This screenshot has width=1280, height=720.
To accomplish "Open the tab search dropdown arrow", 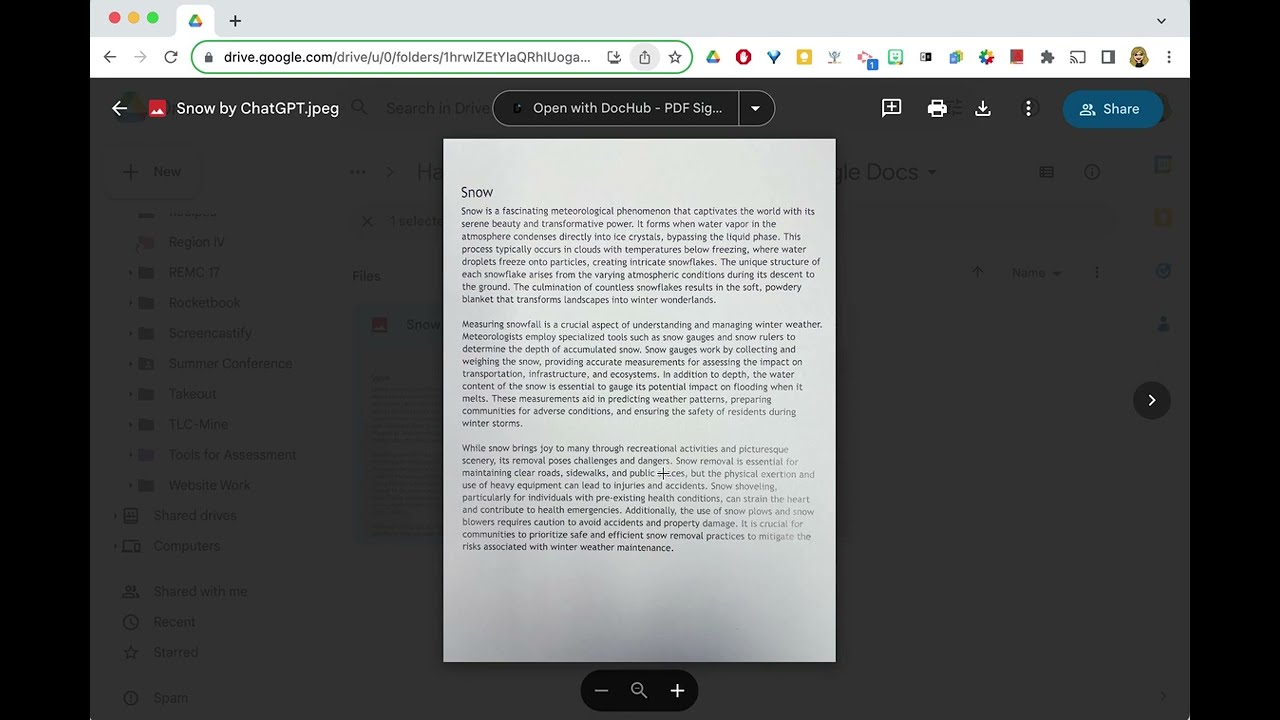I will 1161,20.
